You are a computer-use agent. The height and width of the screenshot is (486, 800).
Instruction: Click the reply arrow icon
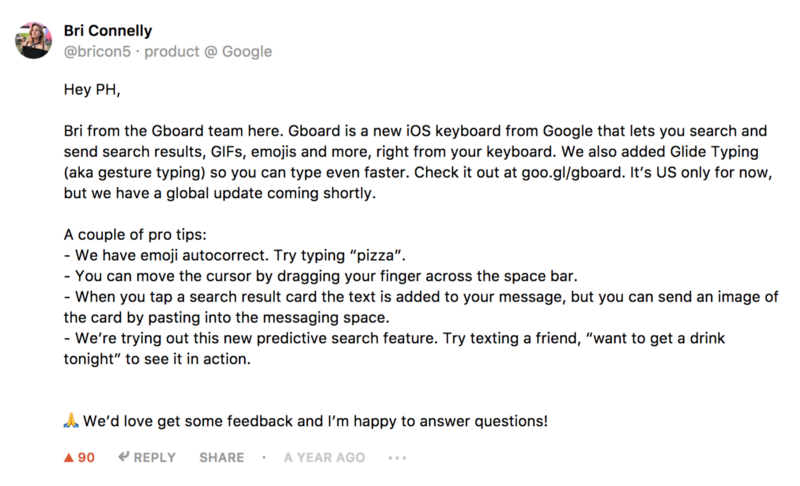coord(124,457)
